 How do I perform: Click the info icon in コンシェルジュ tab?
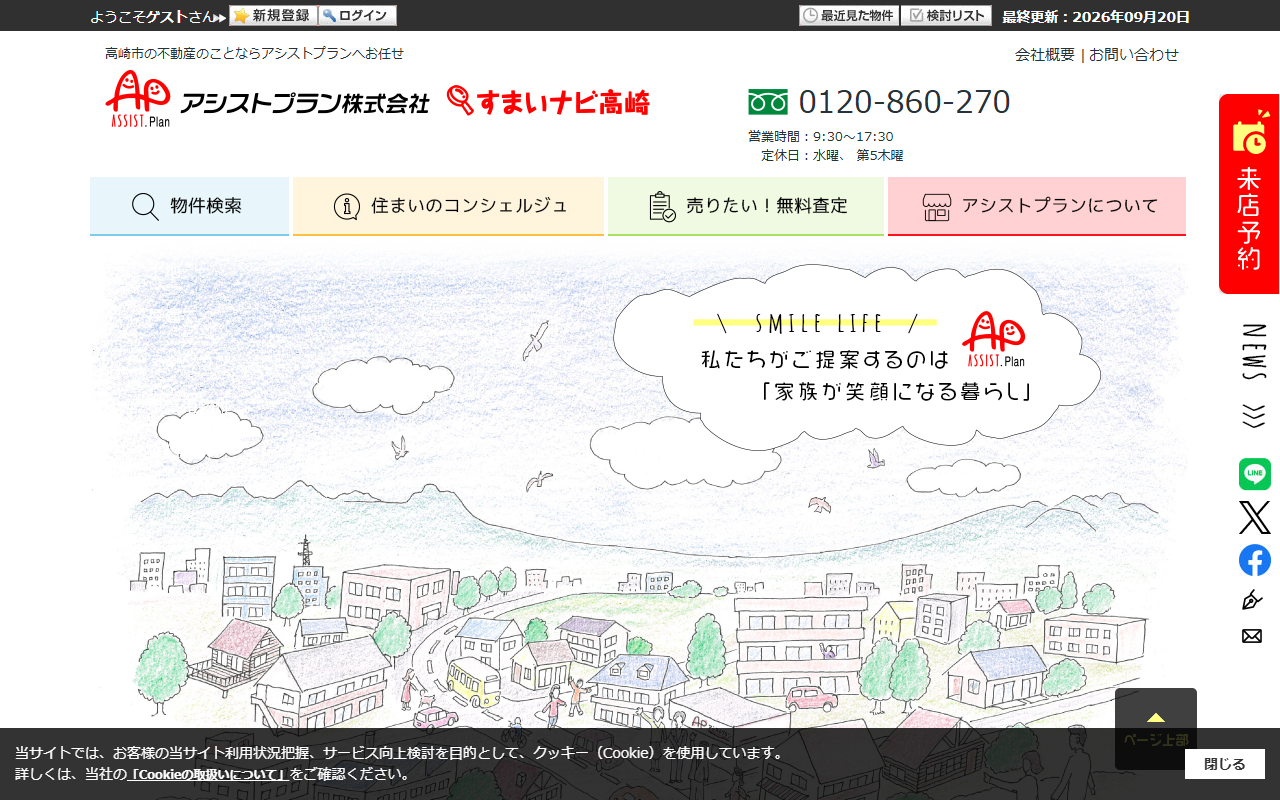347,207
